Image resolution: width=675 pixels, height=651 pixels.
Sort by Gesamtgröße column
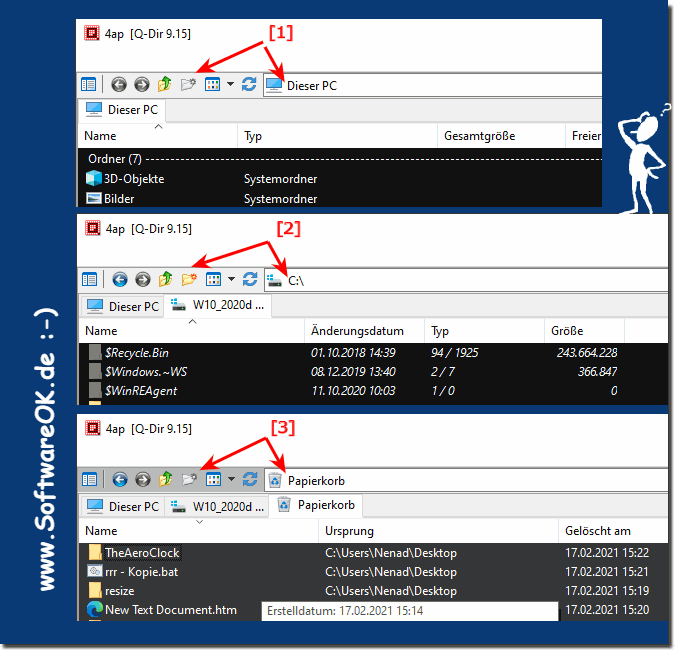click(502, 136)
